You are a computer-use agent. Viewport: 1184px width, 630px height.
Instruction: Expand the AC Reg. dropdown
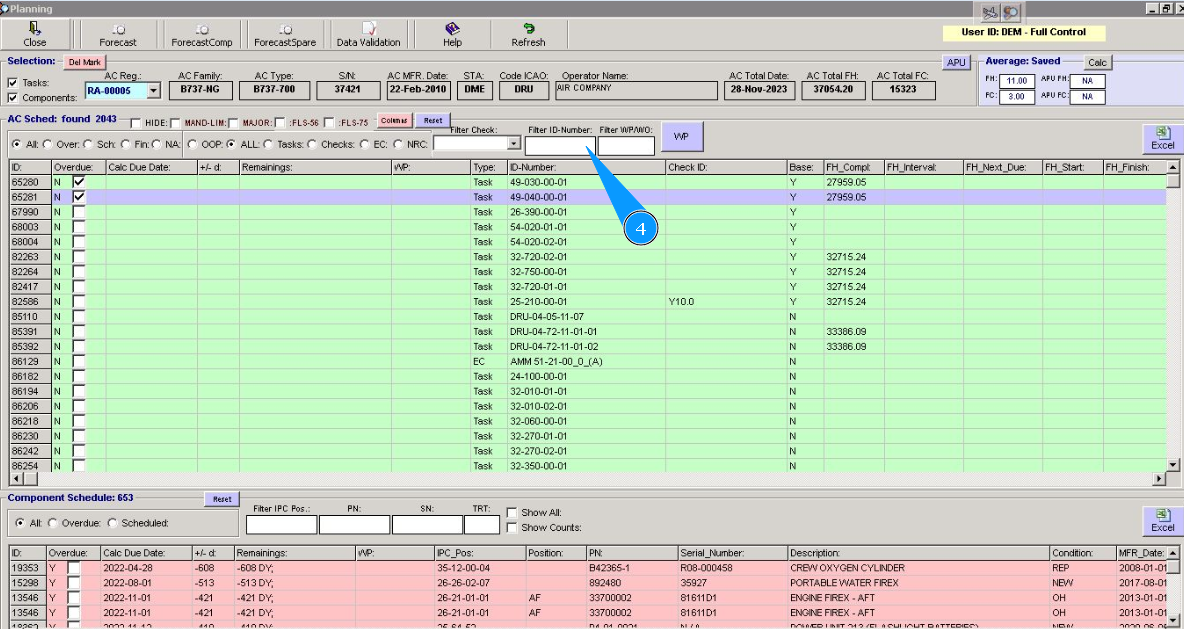pos(153,91)
